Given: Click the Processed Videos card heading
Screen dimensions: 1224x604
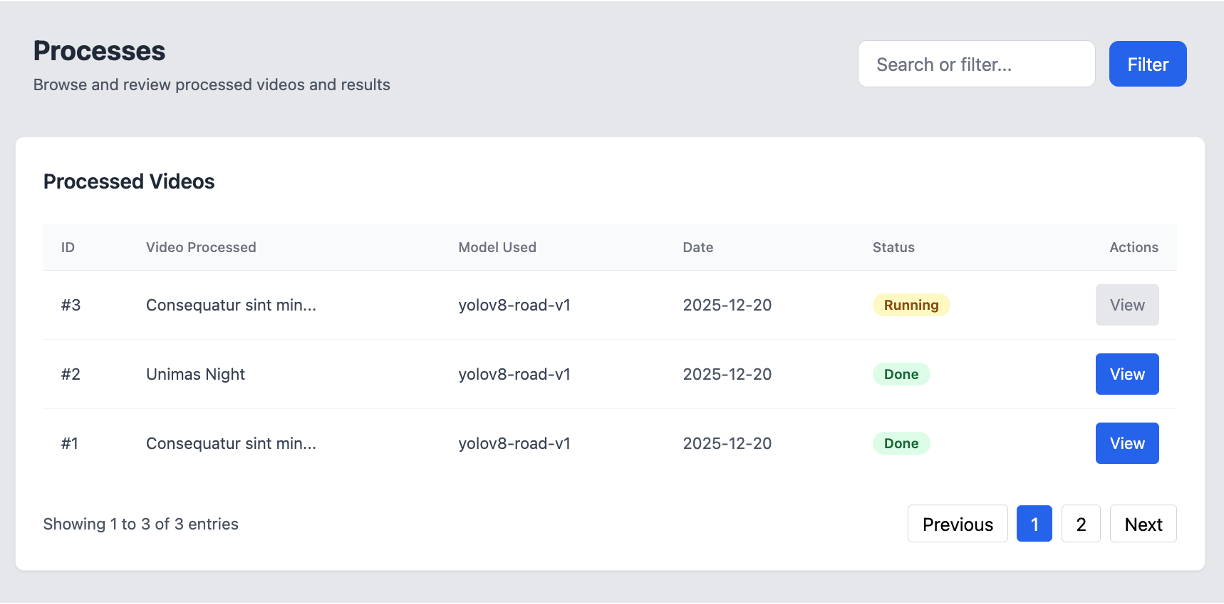Looking at the screenshot, I should (x=129, y=181).
